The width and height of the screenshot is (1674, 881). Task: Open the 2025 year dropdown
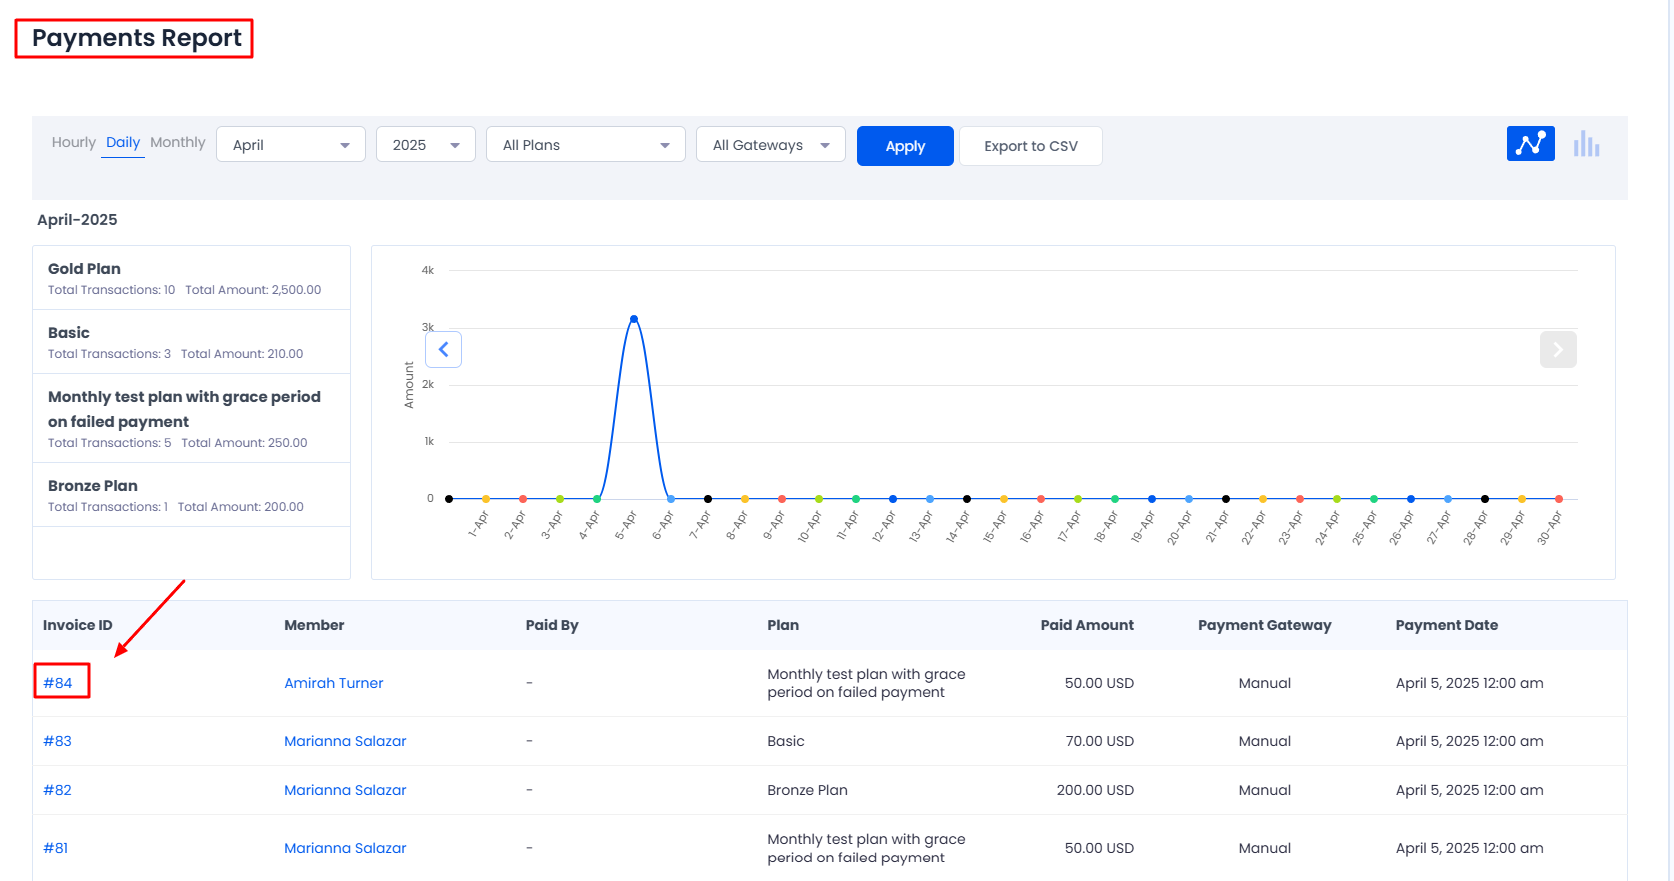pos(425,145)
